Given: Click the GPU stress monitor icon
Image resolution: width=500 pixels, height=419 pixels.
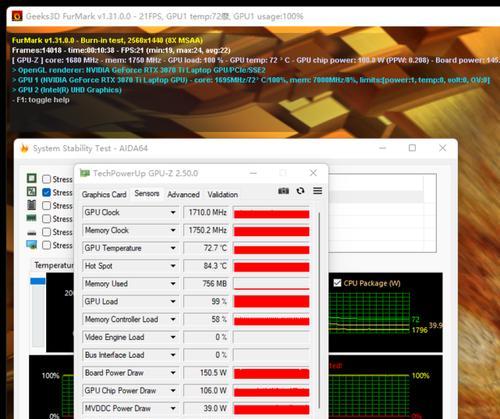Looking at the screenshot, I should pyautogui.click(x=31, y=245).
